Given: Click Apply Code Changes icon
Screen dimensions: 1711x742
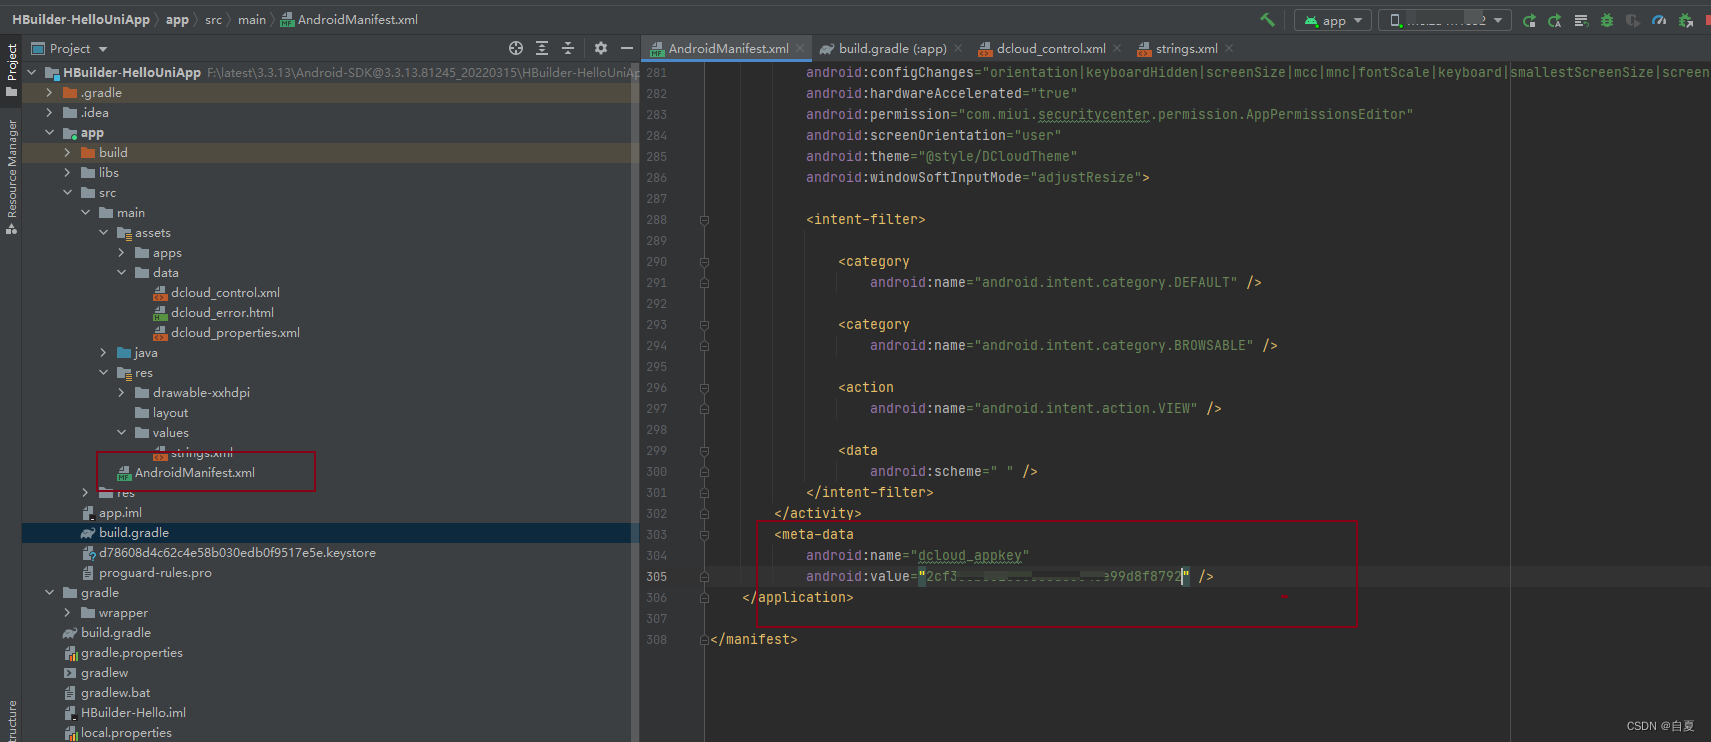Looking at the screenshot, I should [x=1555, y=20].
